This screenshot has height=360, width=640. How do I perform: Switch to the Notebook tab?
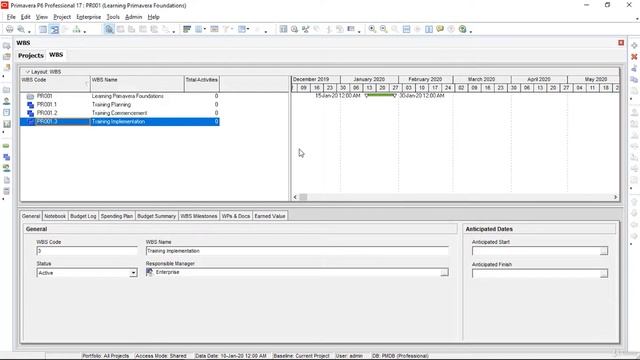pyautogui.click(x=55, y=216)
